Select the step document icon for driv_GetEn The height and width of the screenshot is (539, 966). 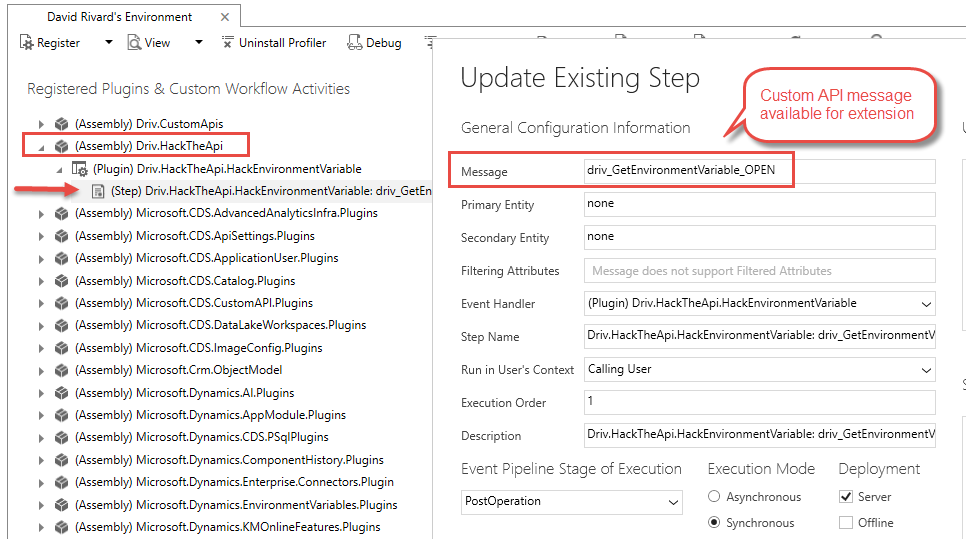click(97, 192)
